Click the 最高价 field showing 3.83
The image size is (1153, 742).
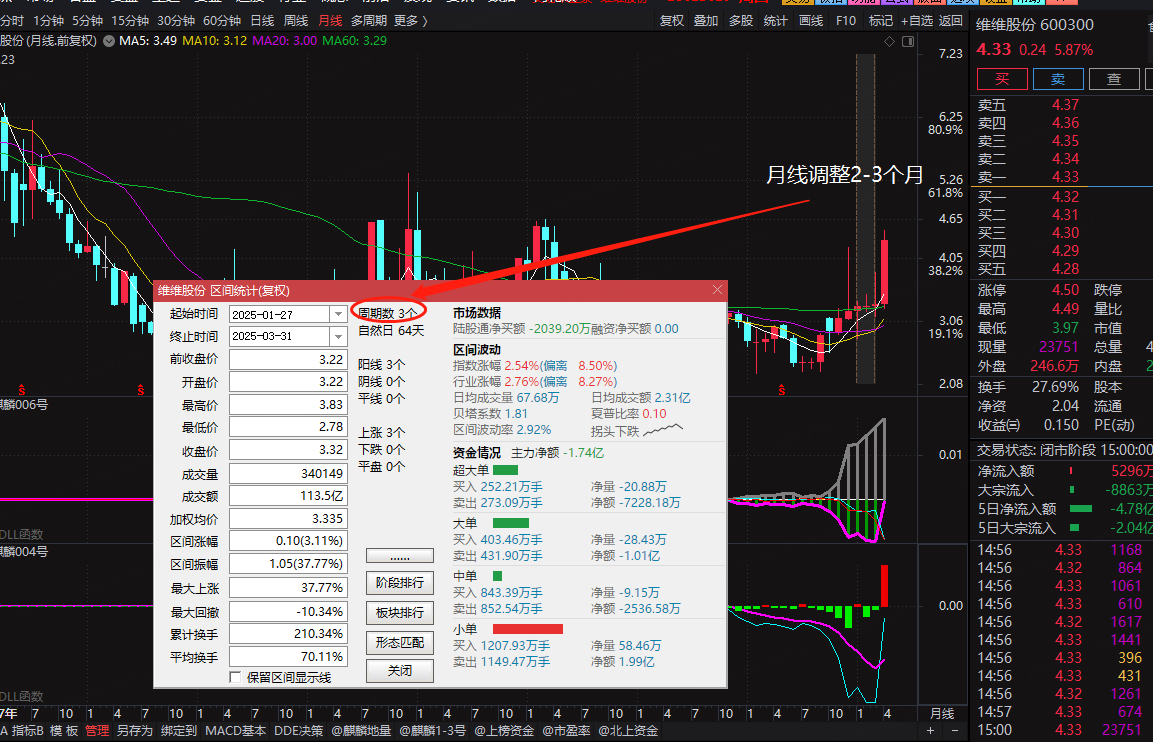pyautogui.click(x=288, y=404)
